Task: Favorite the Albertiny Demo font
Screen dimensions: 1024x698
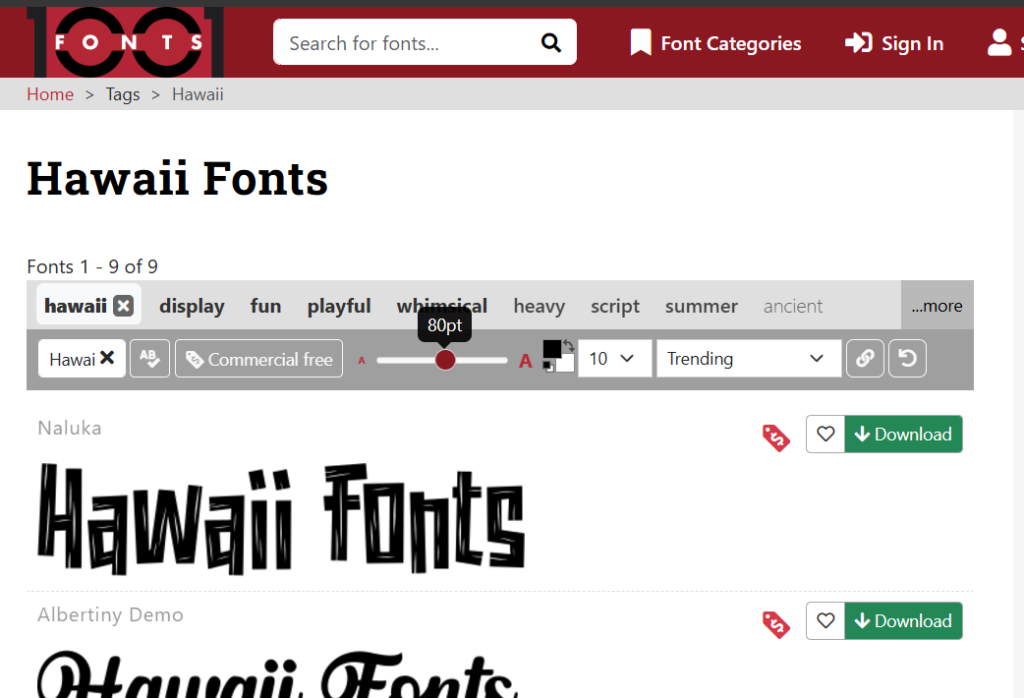Action: [x=825, y=621]
